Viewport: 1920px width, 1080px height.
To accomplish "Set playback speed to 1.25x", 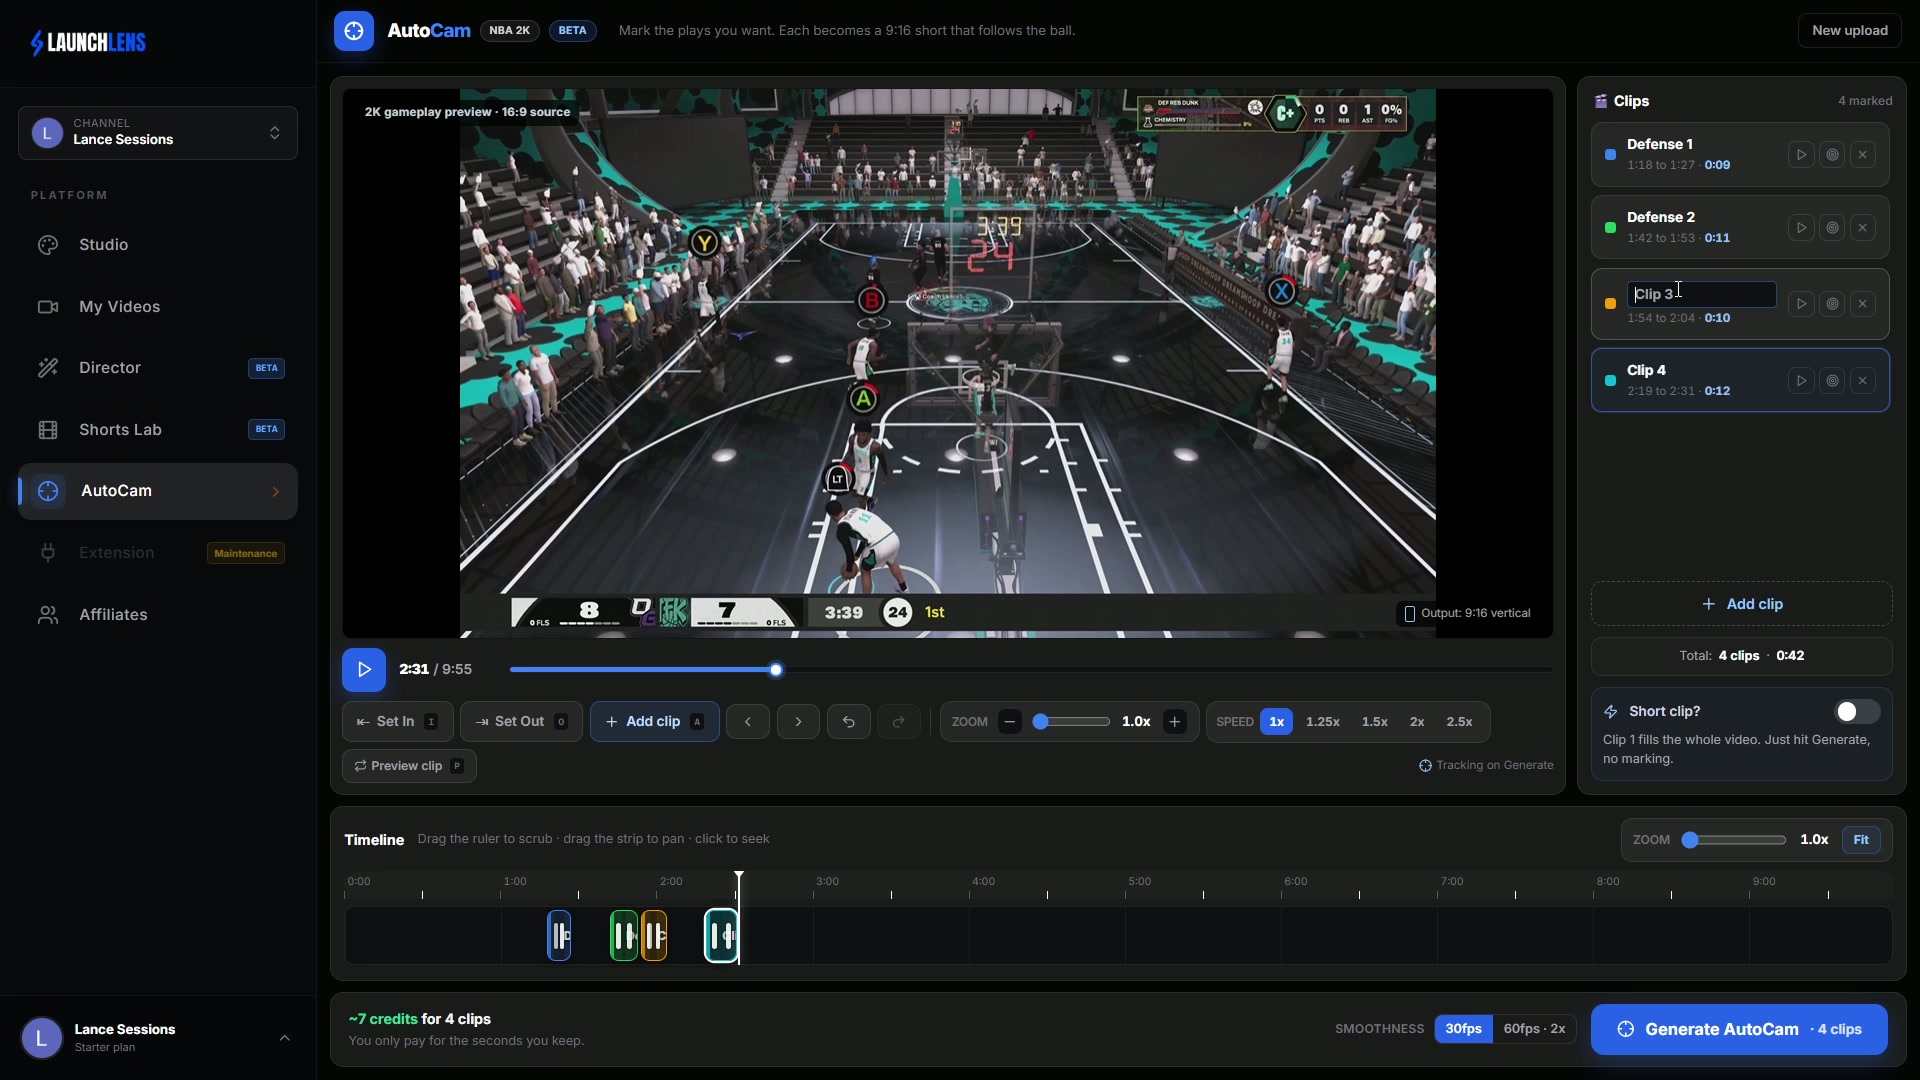I will coord(1322,722).
